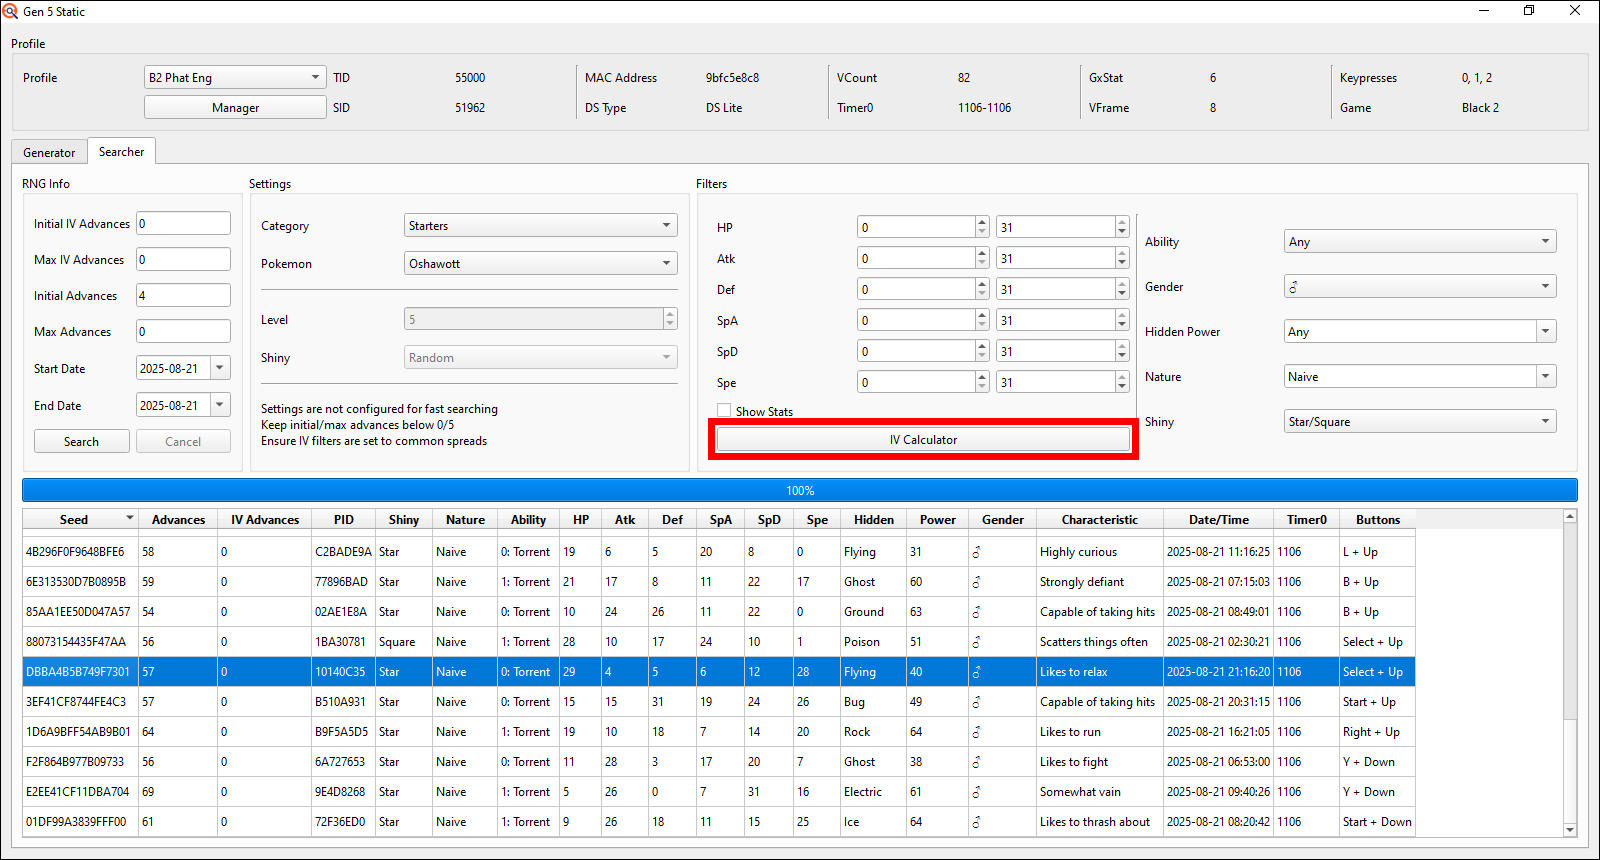Click the Seed column sort arrow

[x=130, y=518]
